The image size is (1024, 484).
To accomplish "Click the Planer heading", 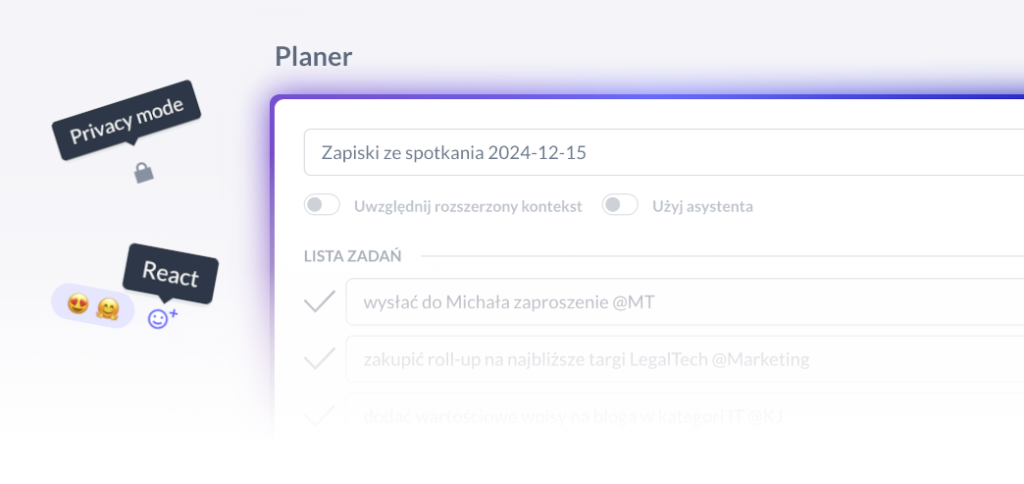I will pyautogui.click(x=313, y=57).
